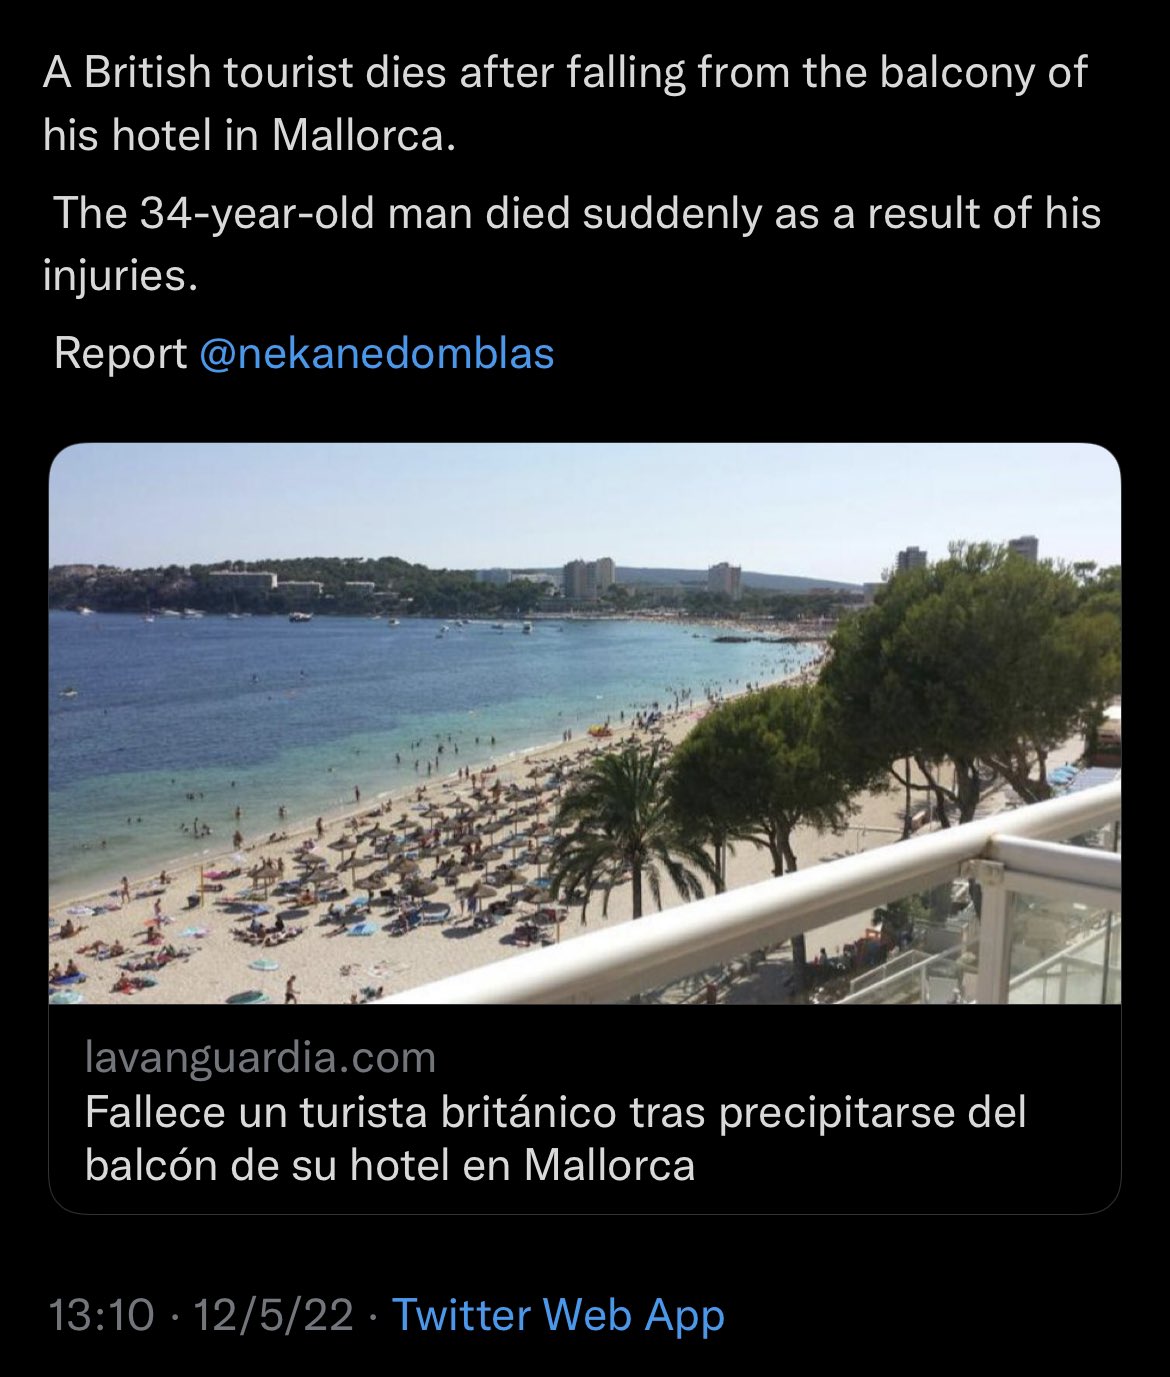The width and height of the screenshot is (1170, 1377).
Task: Click the 12/5/22 tweet date
Action: pyautogui.click(x=273, y=1314)
